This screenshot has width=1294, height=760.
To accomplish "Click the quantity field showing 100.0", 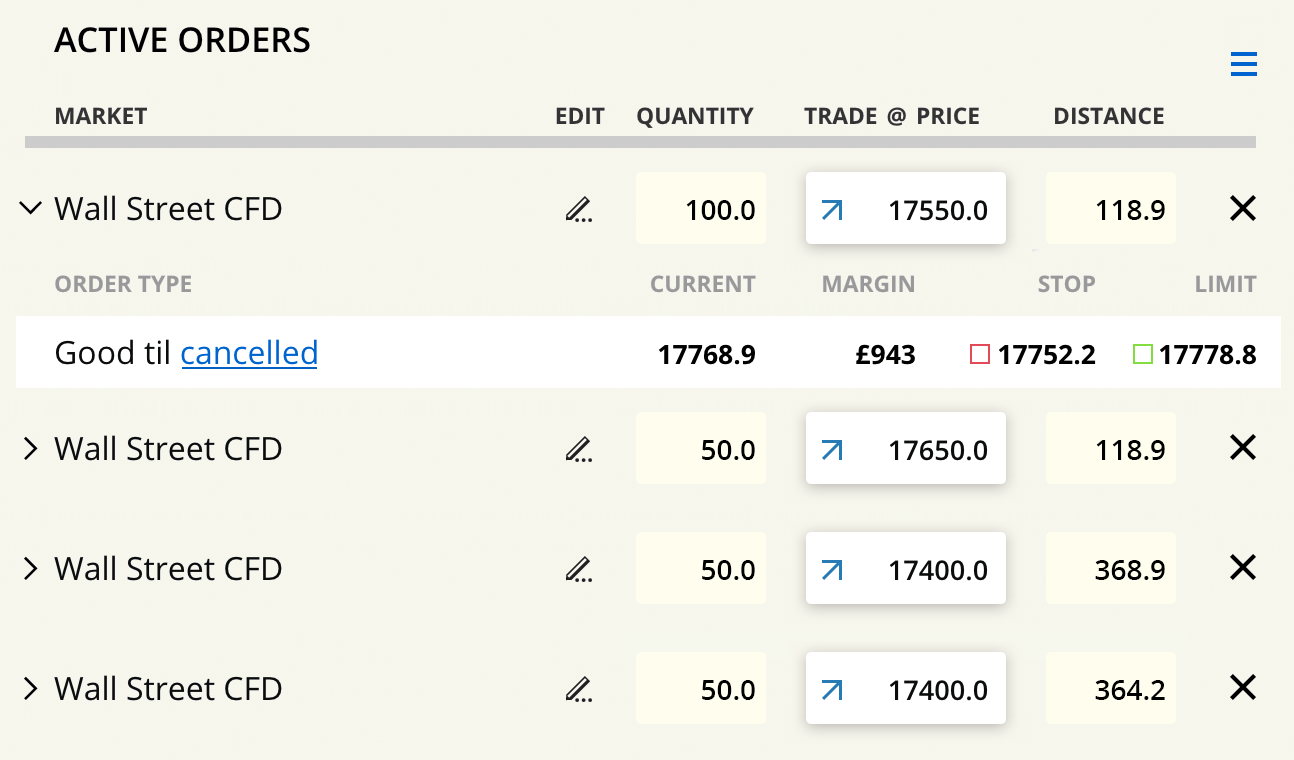I will point(701,209).
